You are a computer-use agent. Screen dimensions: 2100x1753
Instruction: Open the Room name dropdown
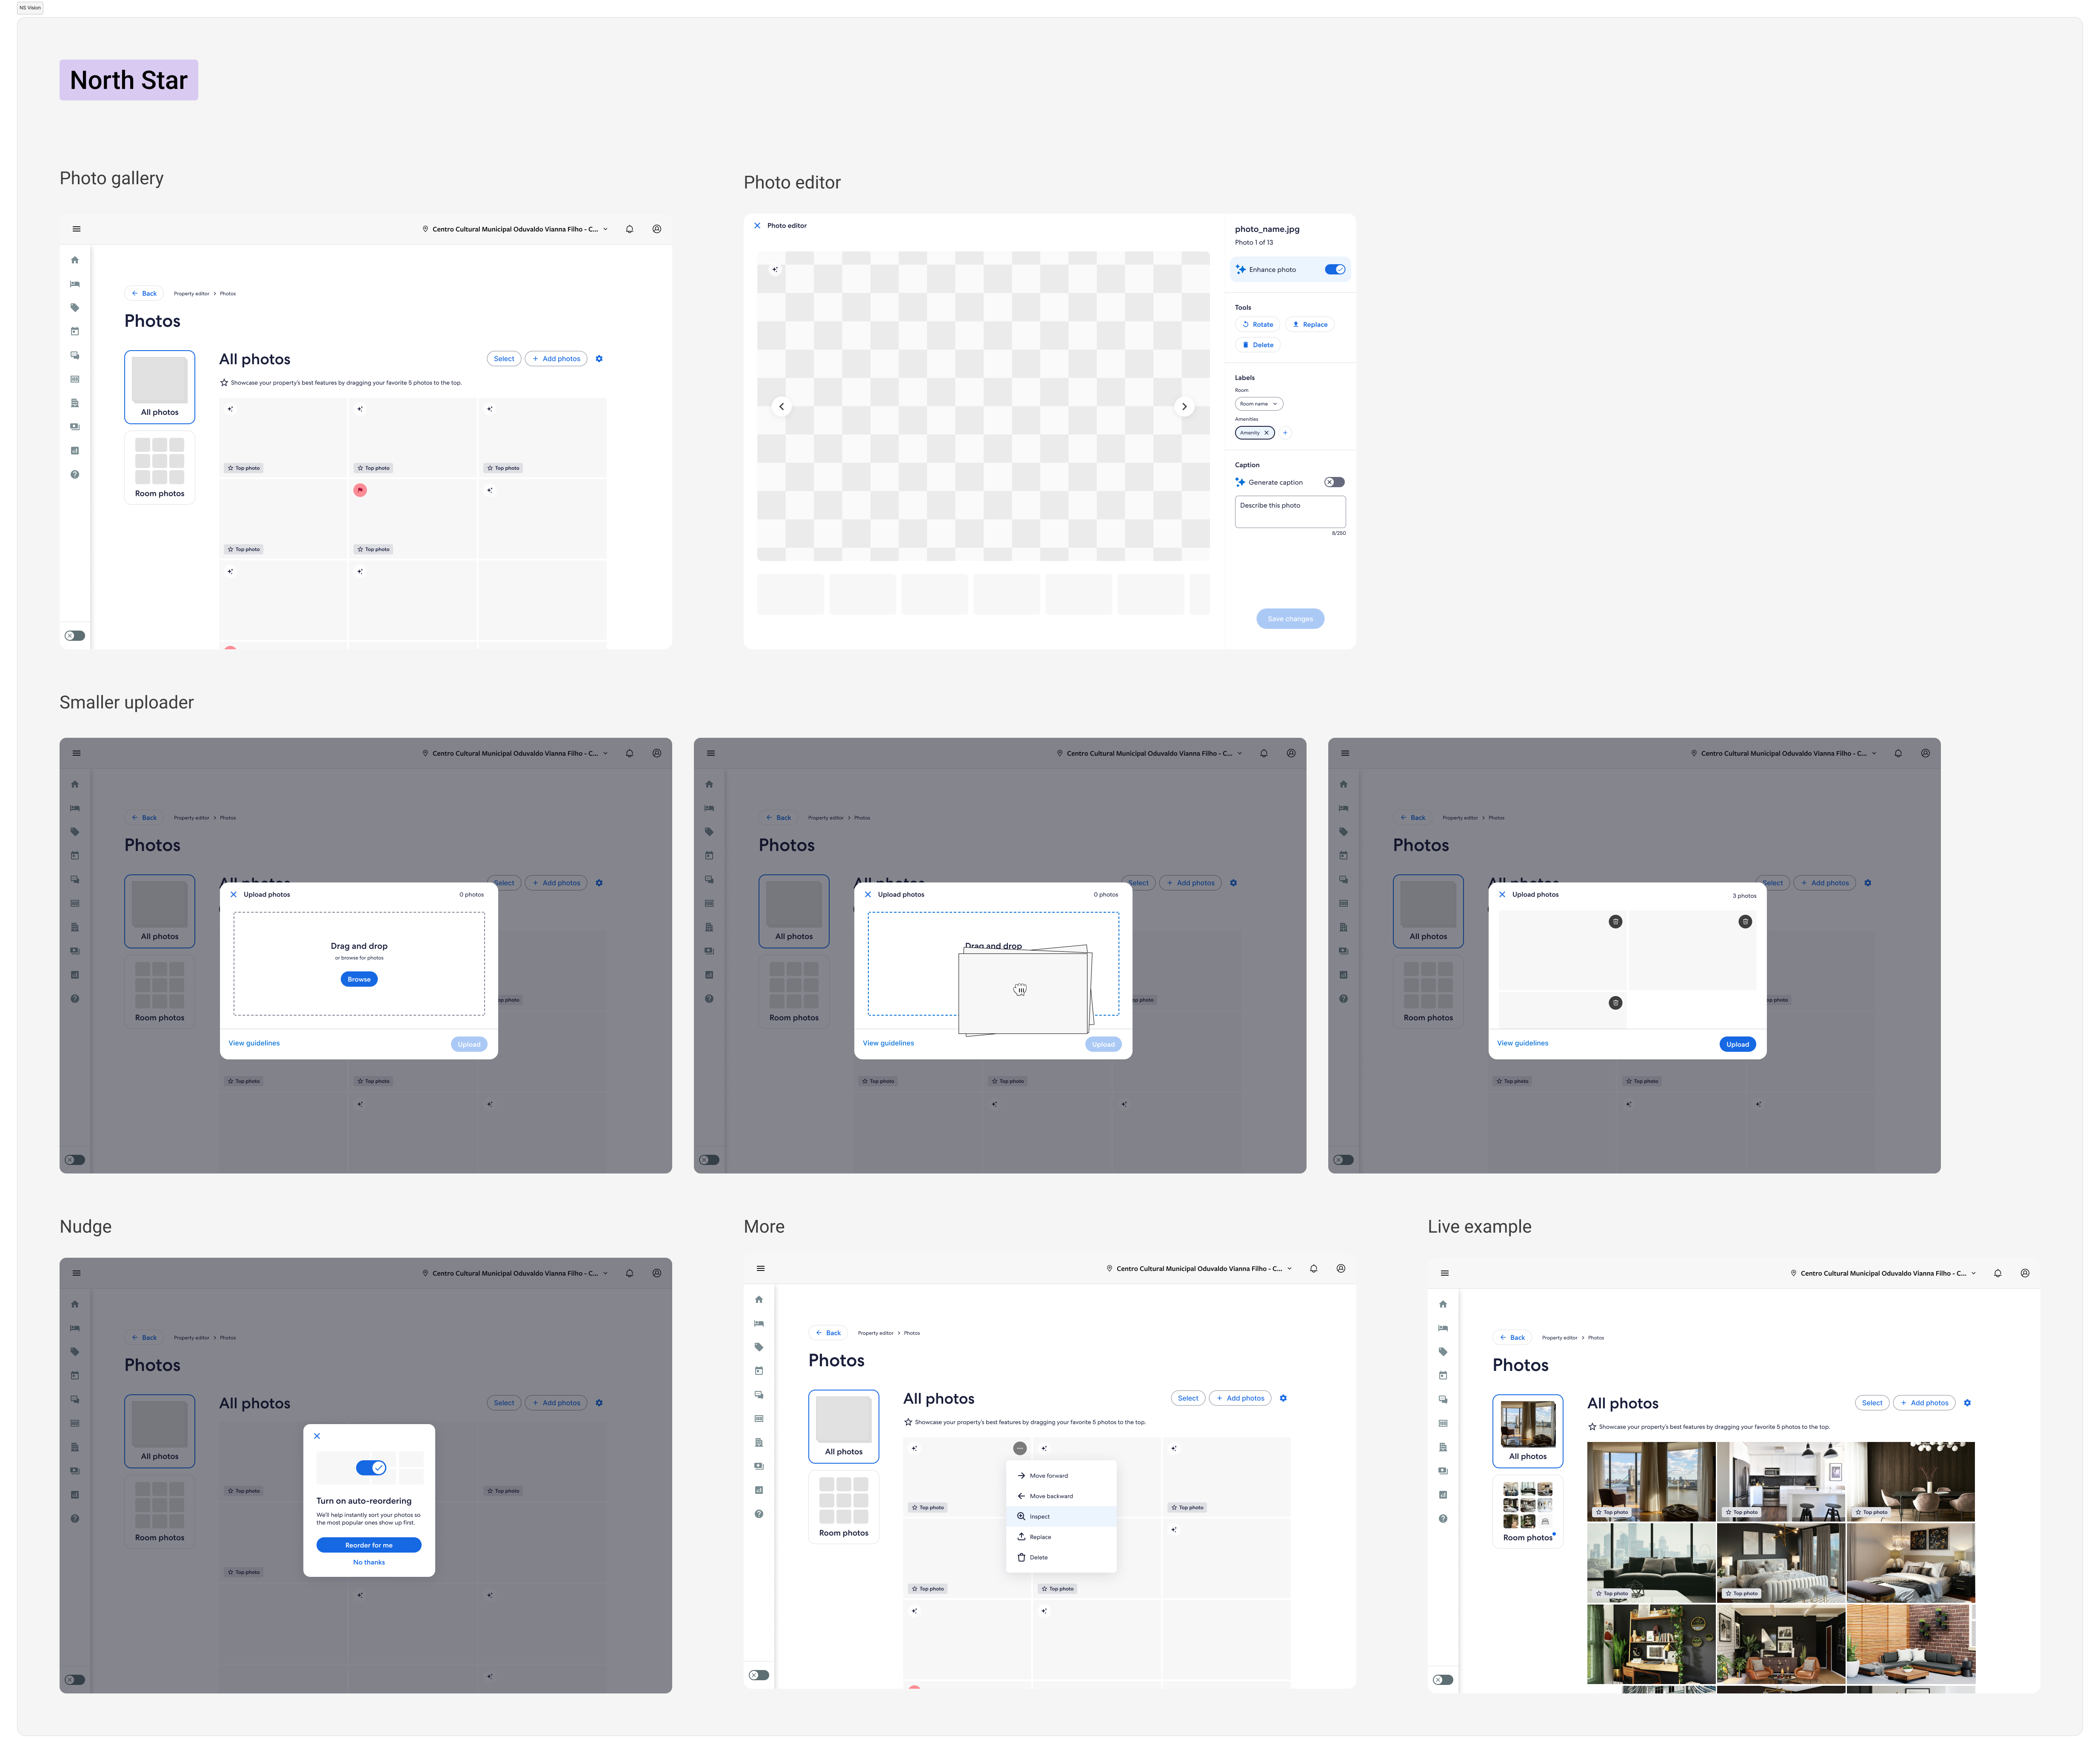pyautogui.click(x=1258, y=404)
